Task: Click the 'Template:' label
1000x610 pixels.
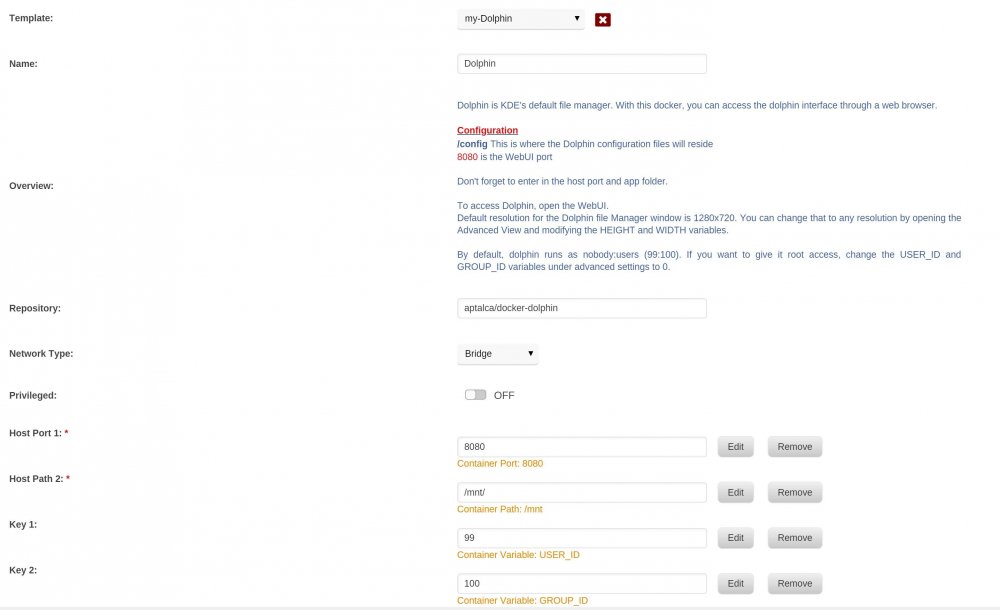Action: [x=31, y=18]
